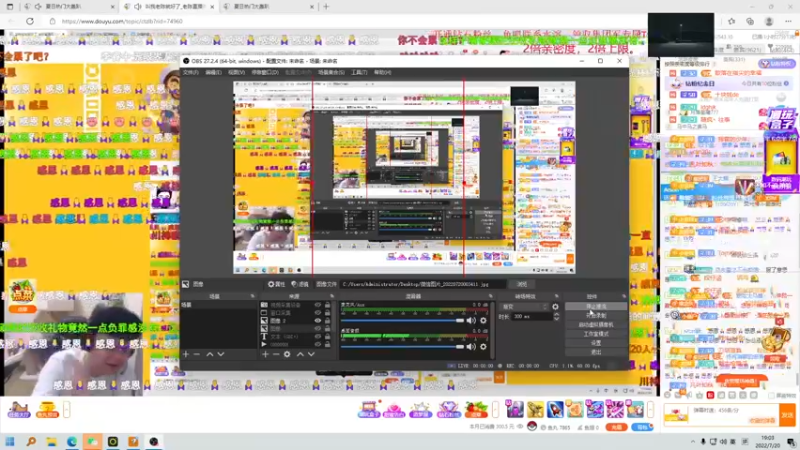Click the 开始录制 start recording button
Viewport: 800px width, 450px height.
coord(596,316)
